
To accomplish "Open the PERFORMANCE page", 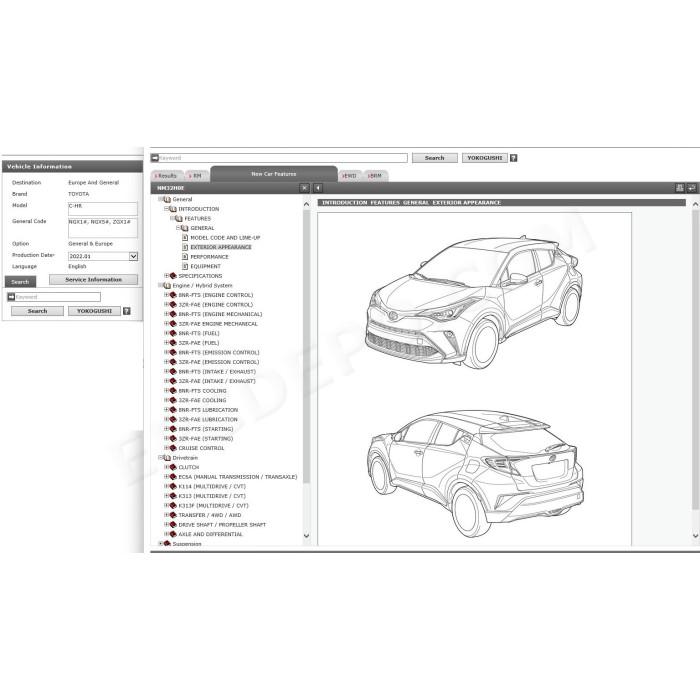I will coord(209,257).
